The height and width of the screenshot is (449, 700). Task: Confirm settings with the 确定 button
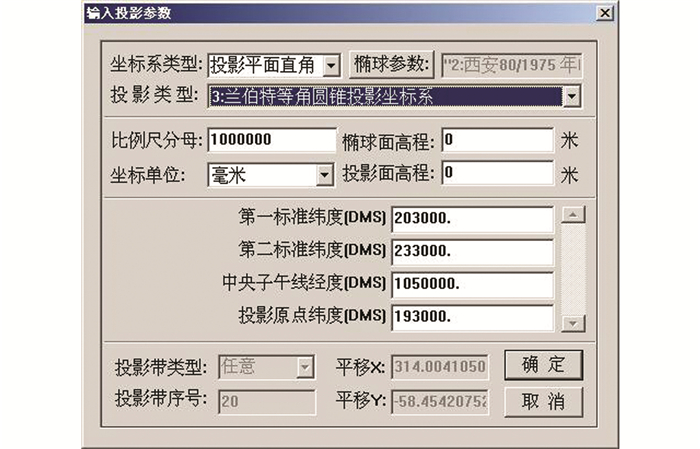543,364
